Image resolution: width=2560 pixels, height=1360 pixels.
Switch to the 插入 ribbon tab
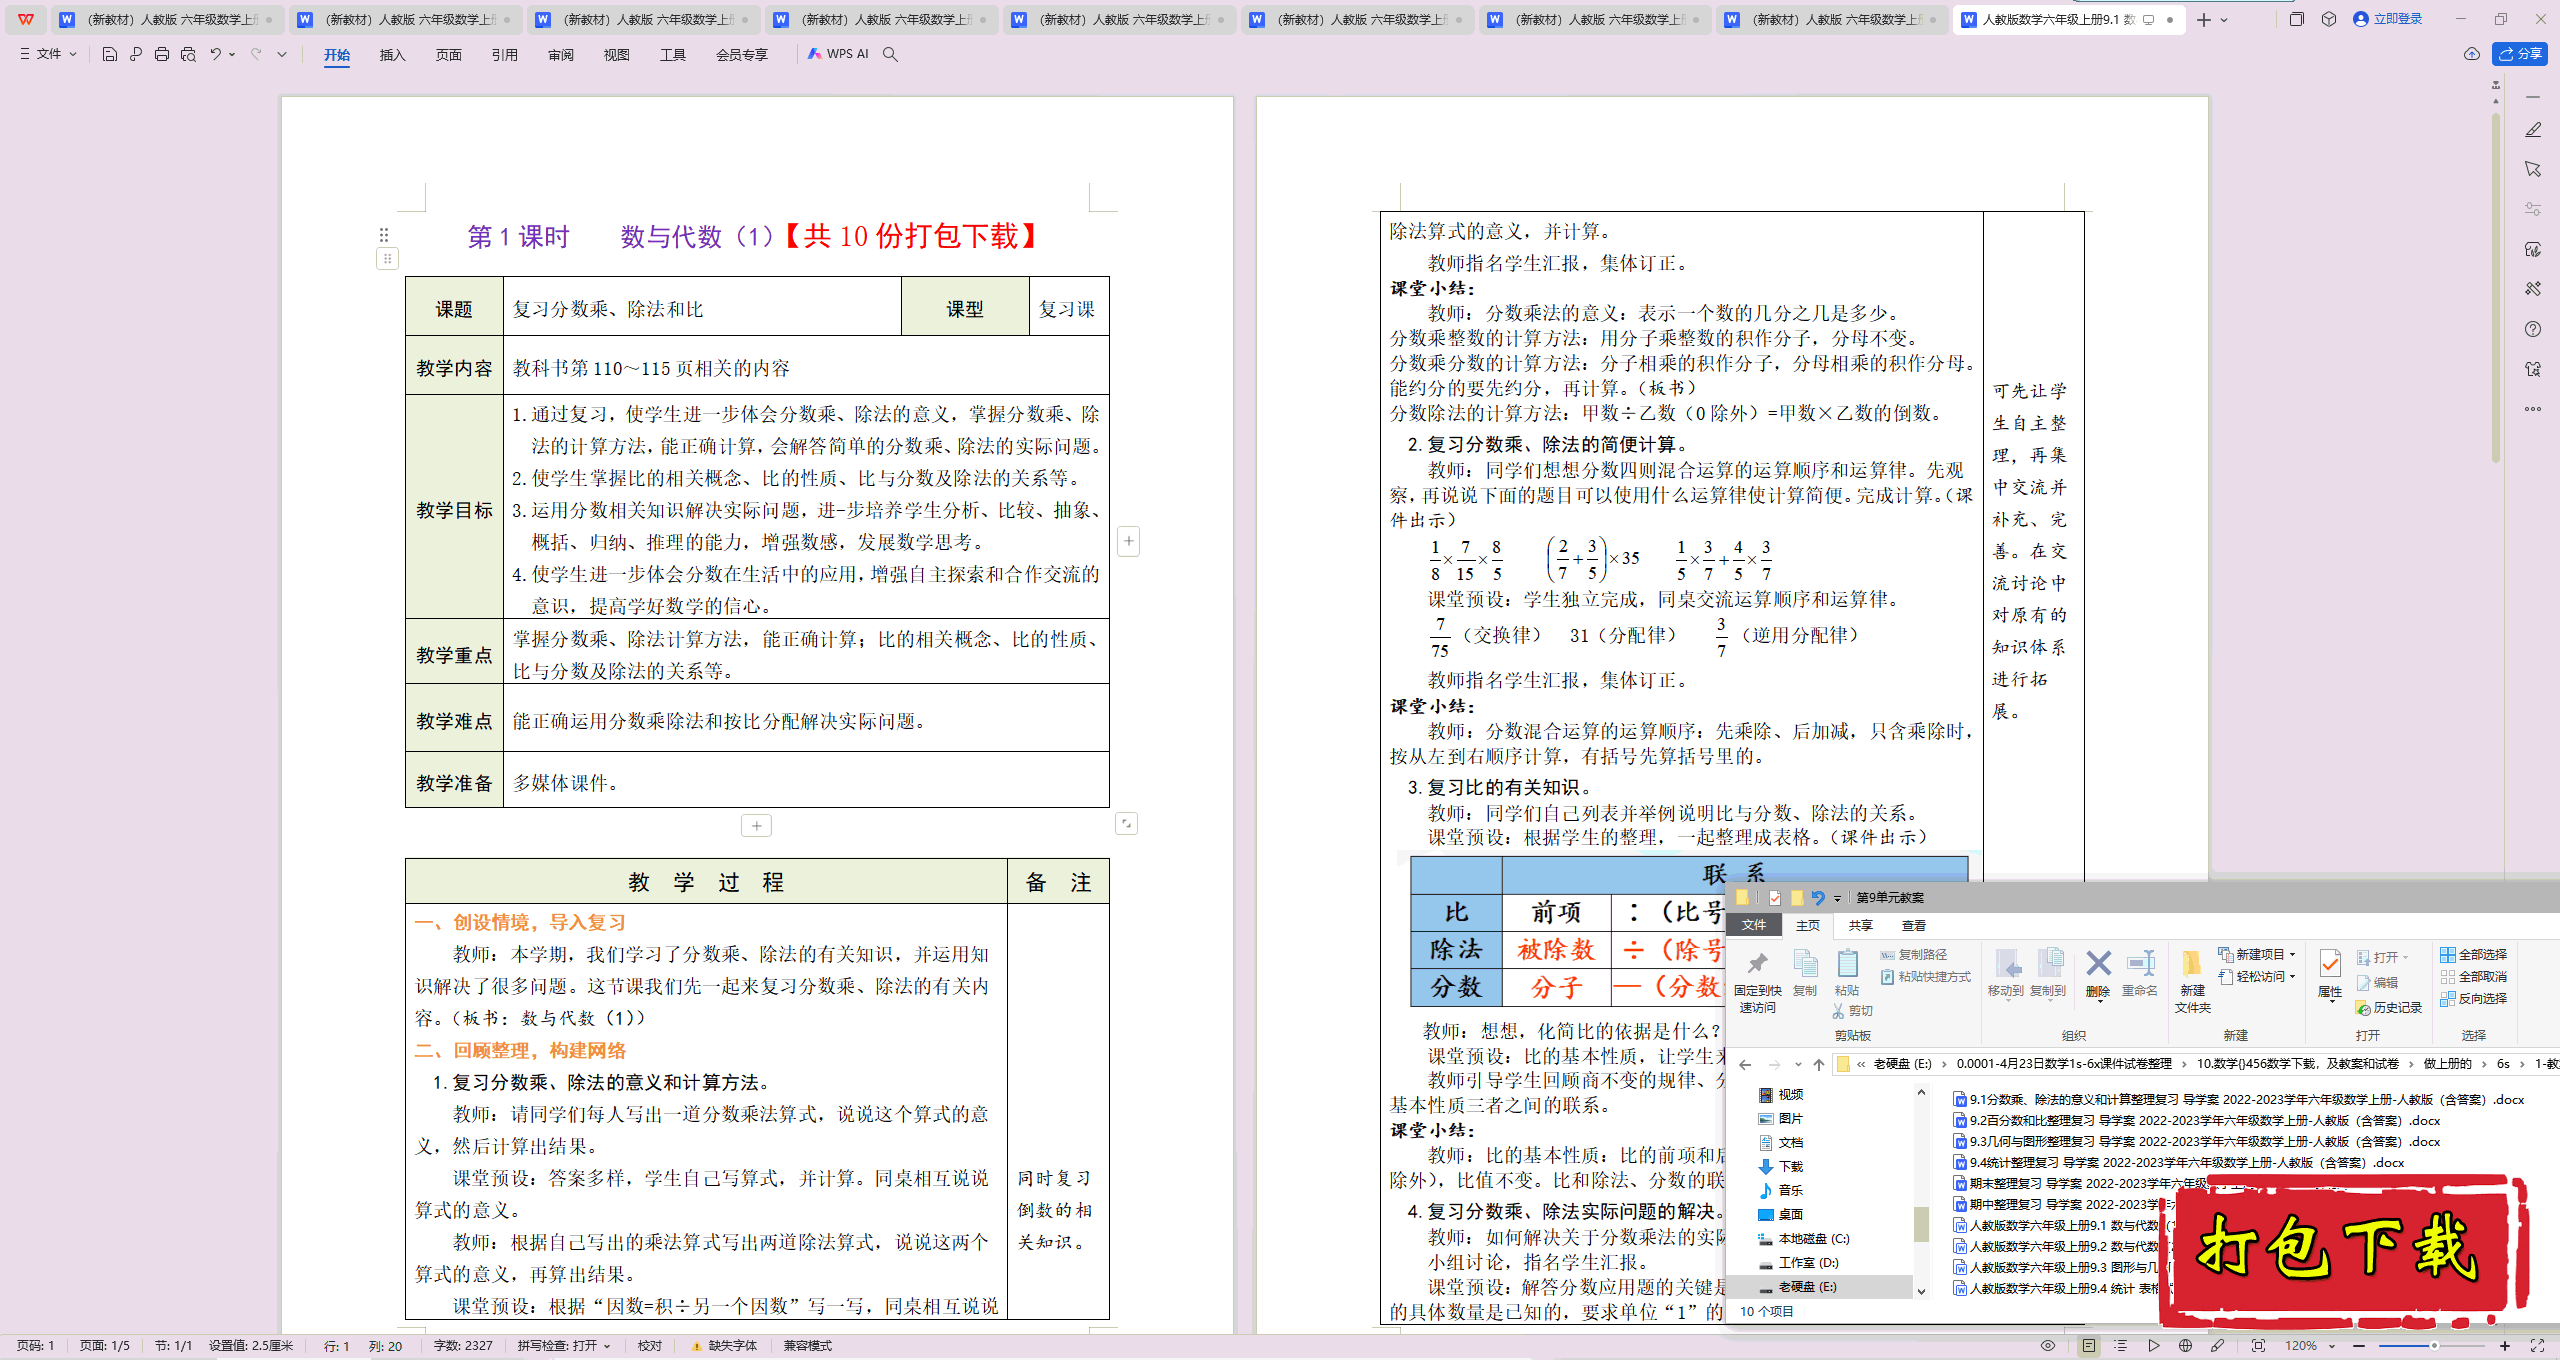coord(392,55)
